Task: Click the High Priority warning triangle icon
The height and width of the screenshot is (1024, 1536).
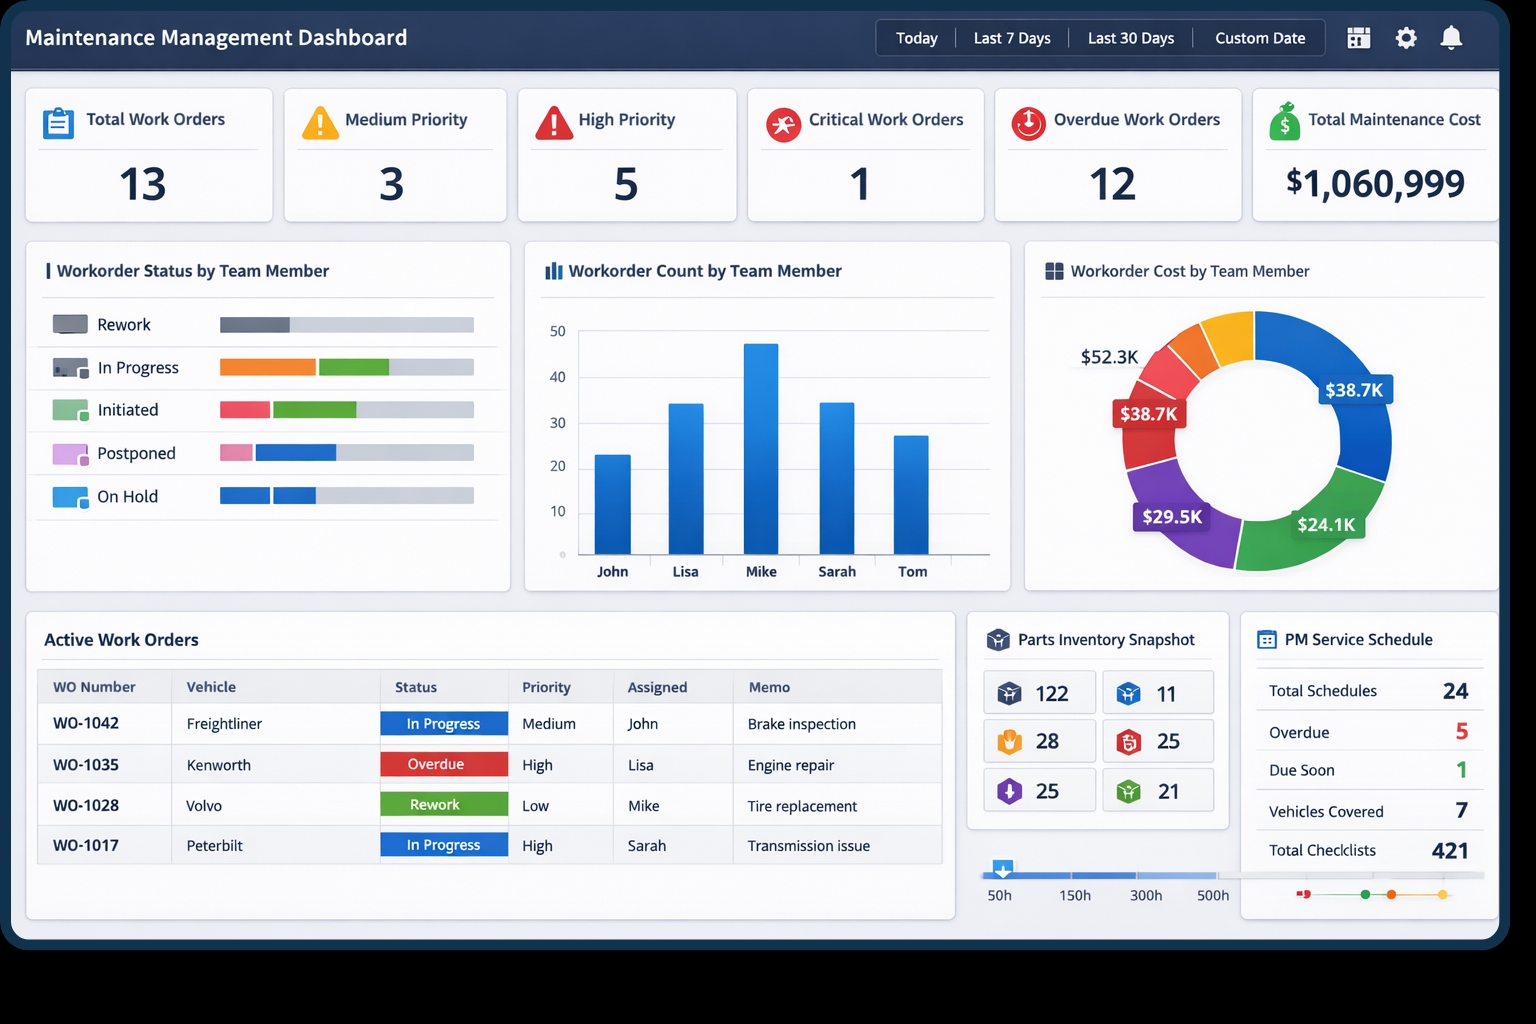Action: tap(553, 124)
